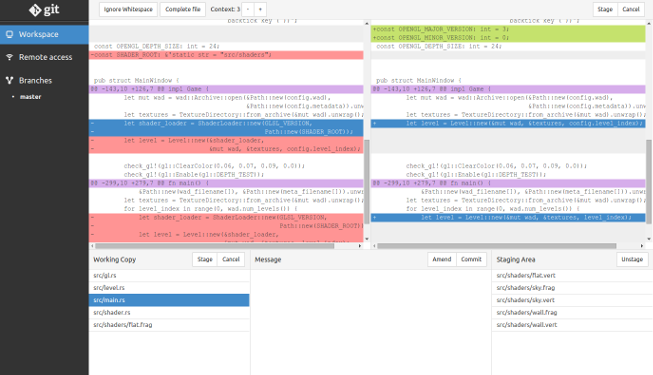
Task: Click left diff scroll-up arrow
Action: click(x=366, y=24)
